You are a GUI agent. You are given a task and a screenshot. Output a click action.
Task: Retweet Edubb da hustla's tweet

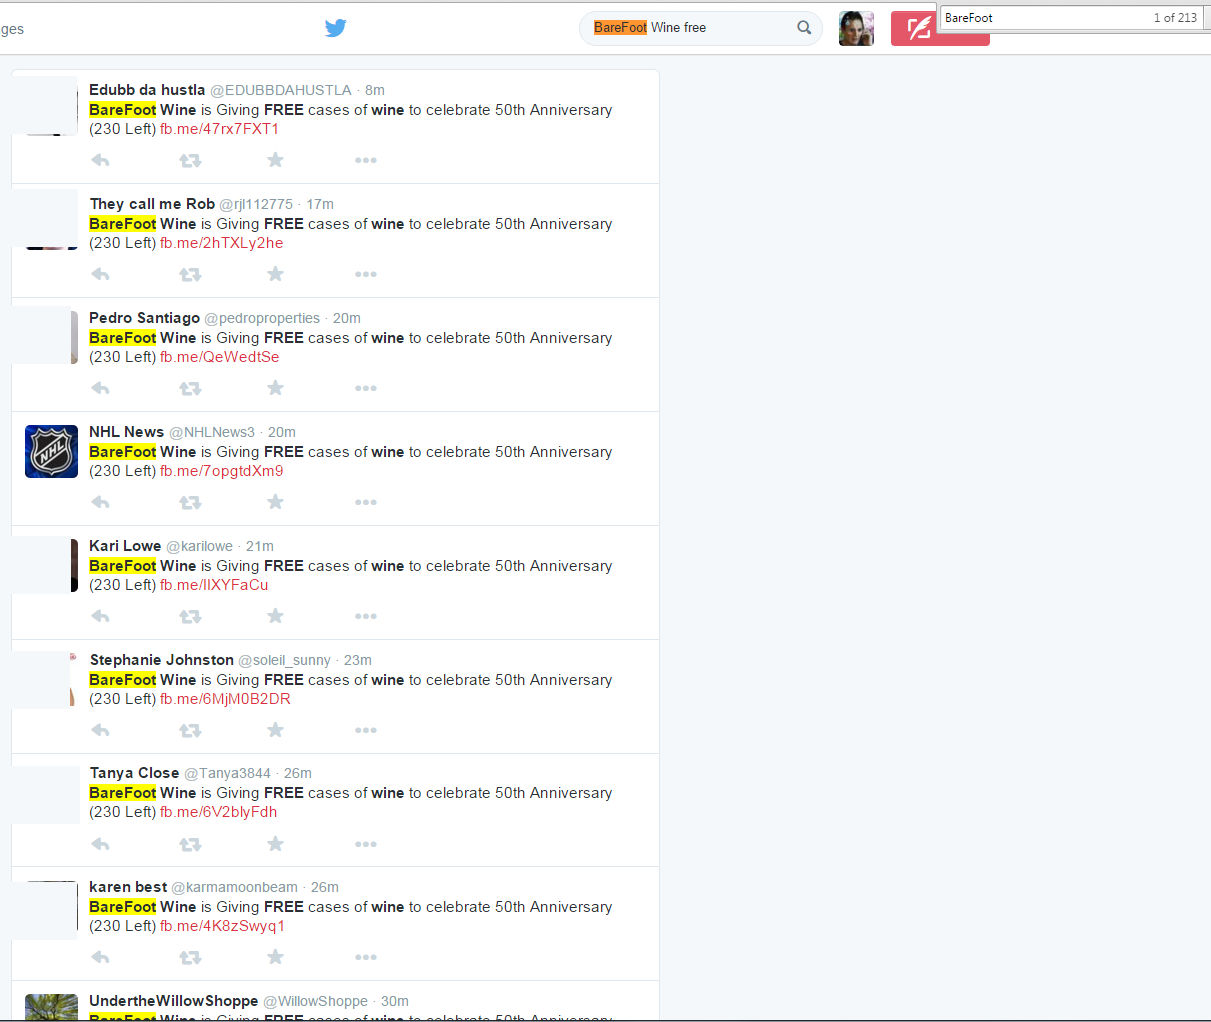pyautogui.click(x=190, y=160)
